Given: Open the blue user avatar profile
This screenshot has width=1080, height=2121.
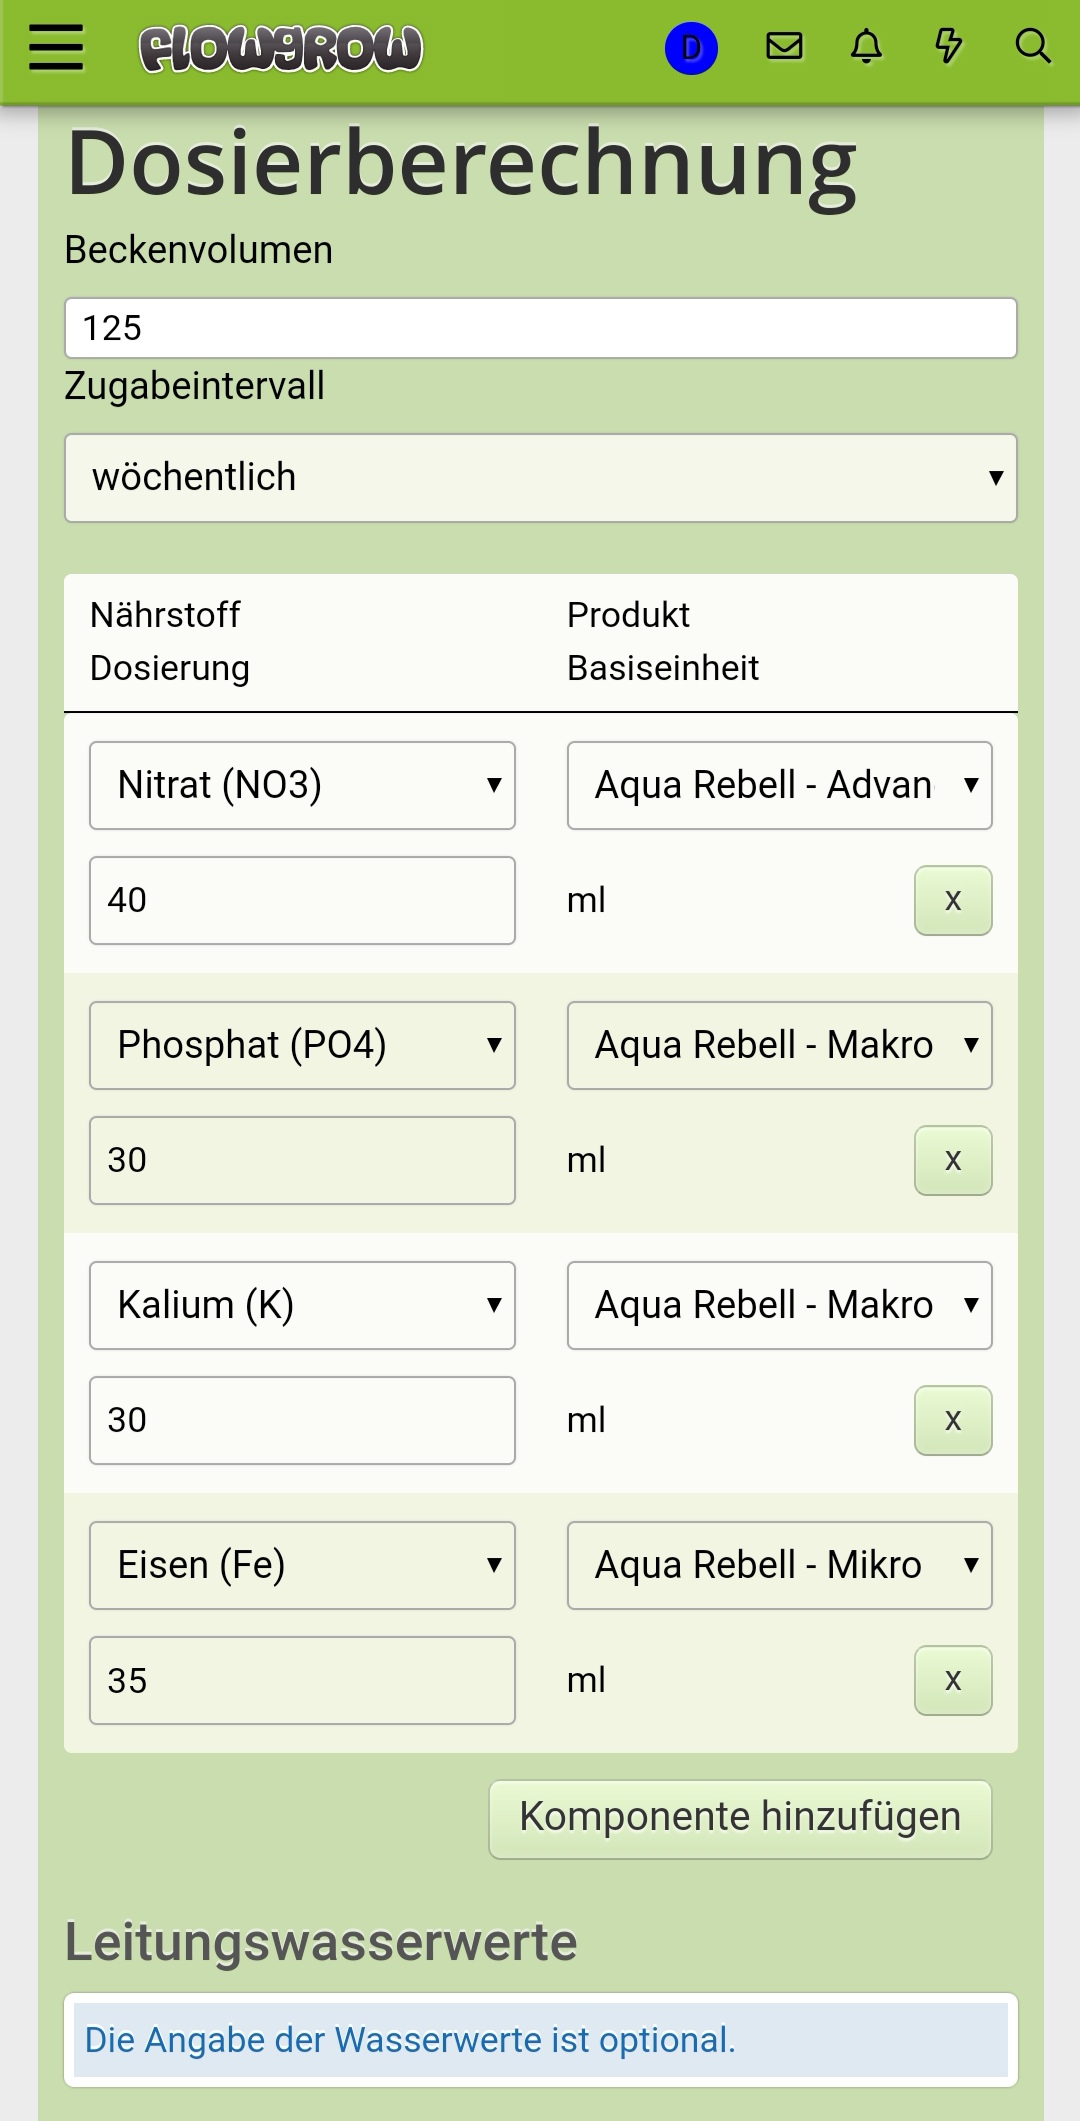Looking at the screenshot, I should click(x=691, y=48).
